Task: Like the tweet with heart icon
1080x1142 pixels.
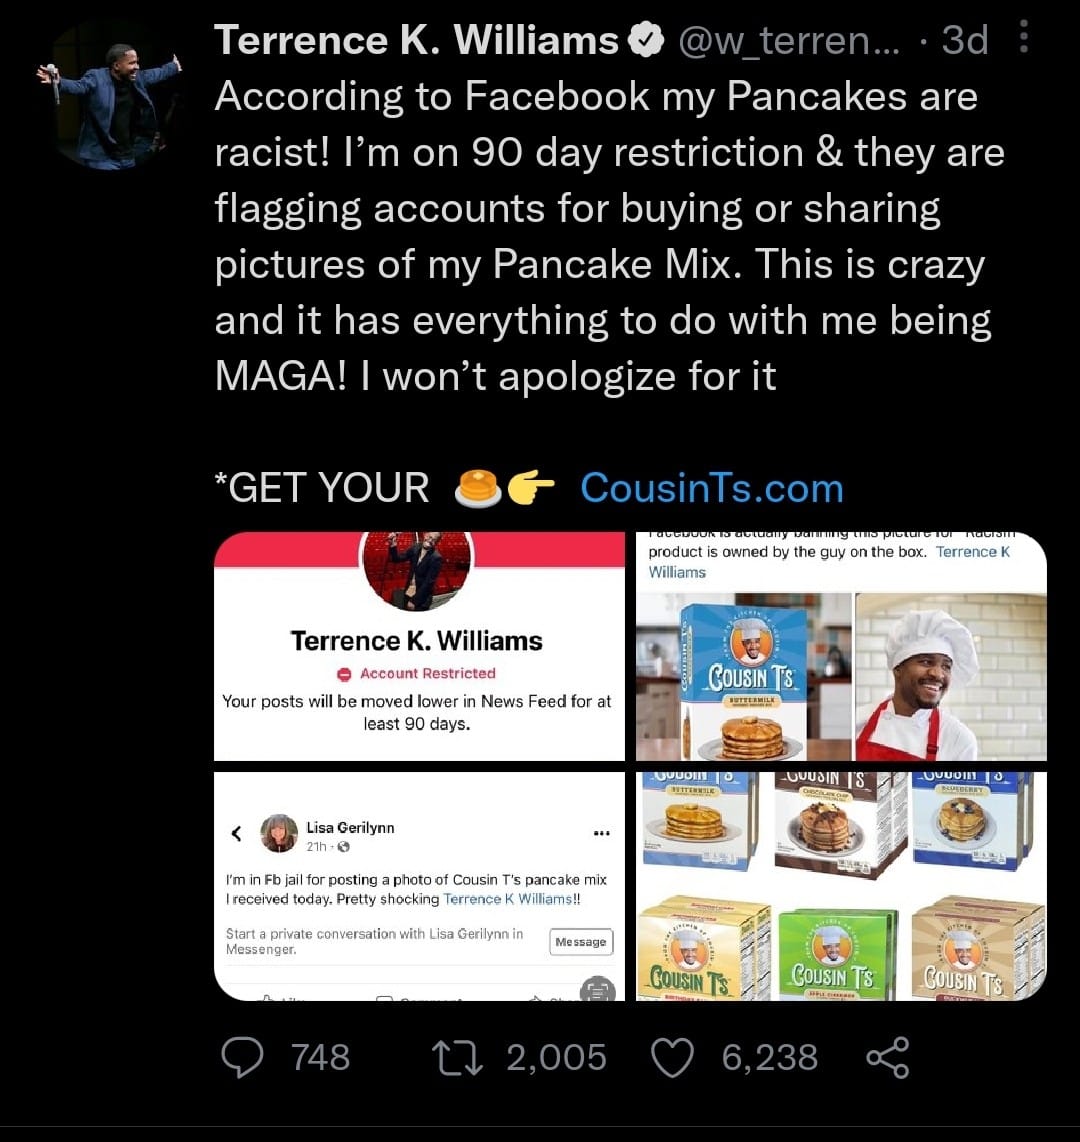Action: tap(672, 1057)
